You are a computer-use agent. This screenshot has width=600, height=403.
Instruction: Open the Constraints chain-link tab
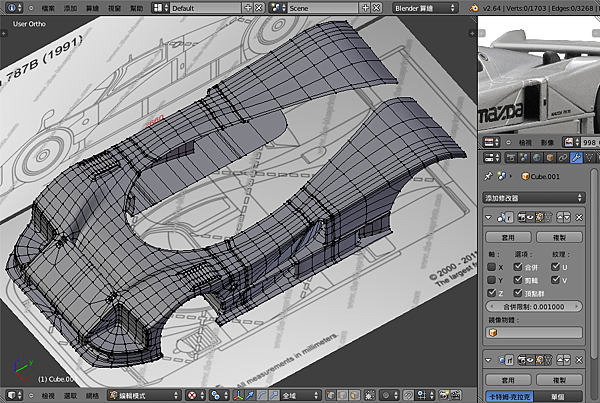(563, 157)
